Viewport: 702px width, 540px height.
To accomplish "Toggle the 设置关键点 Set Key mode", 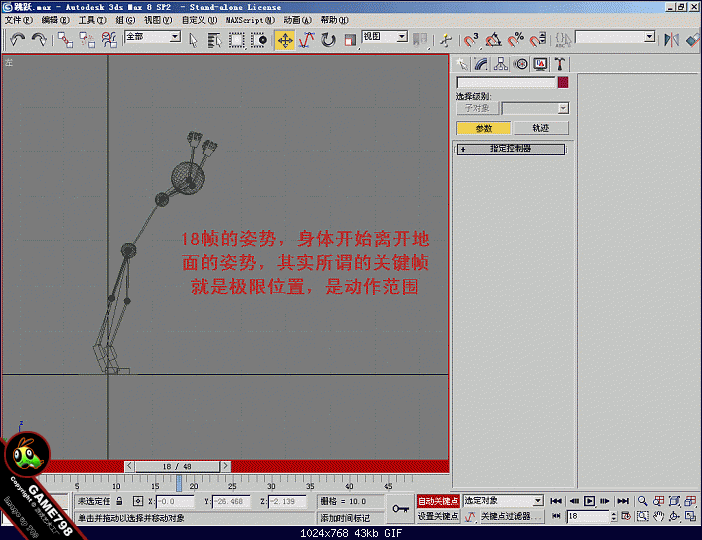I will [438, 516].
